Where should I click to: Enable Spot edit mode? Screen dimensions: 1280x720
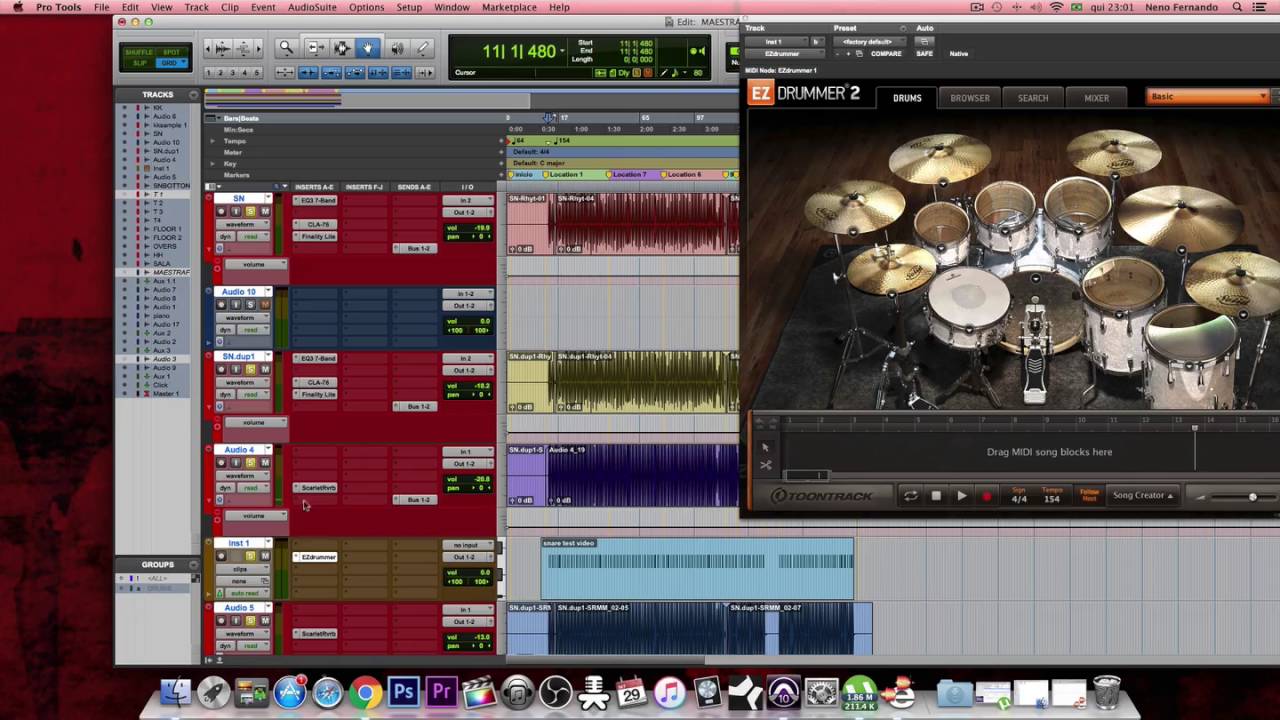pyautogui.click(x=173, y=52)
